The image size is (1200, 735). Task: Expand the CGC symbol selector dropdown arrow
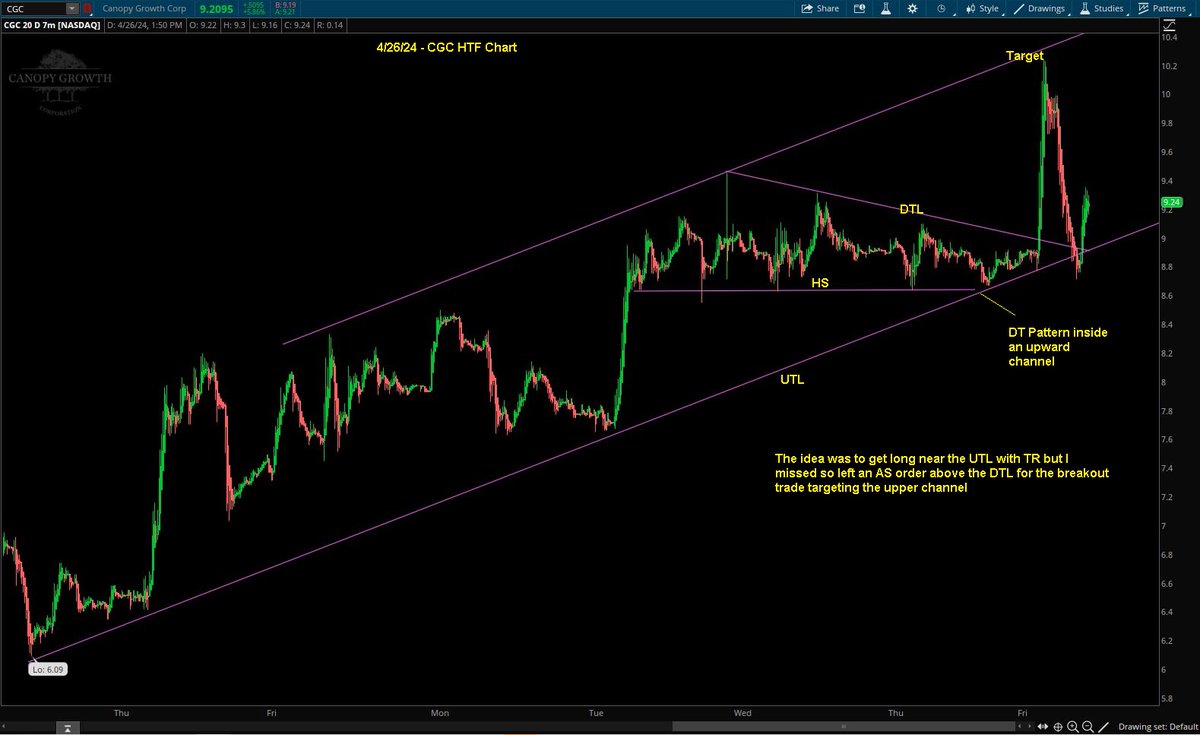click(x=72, y=9)
